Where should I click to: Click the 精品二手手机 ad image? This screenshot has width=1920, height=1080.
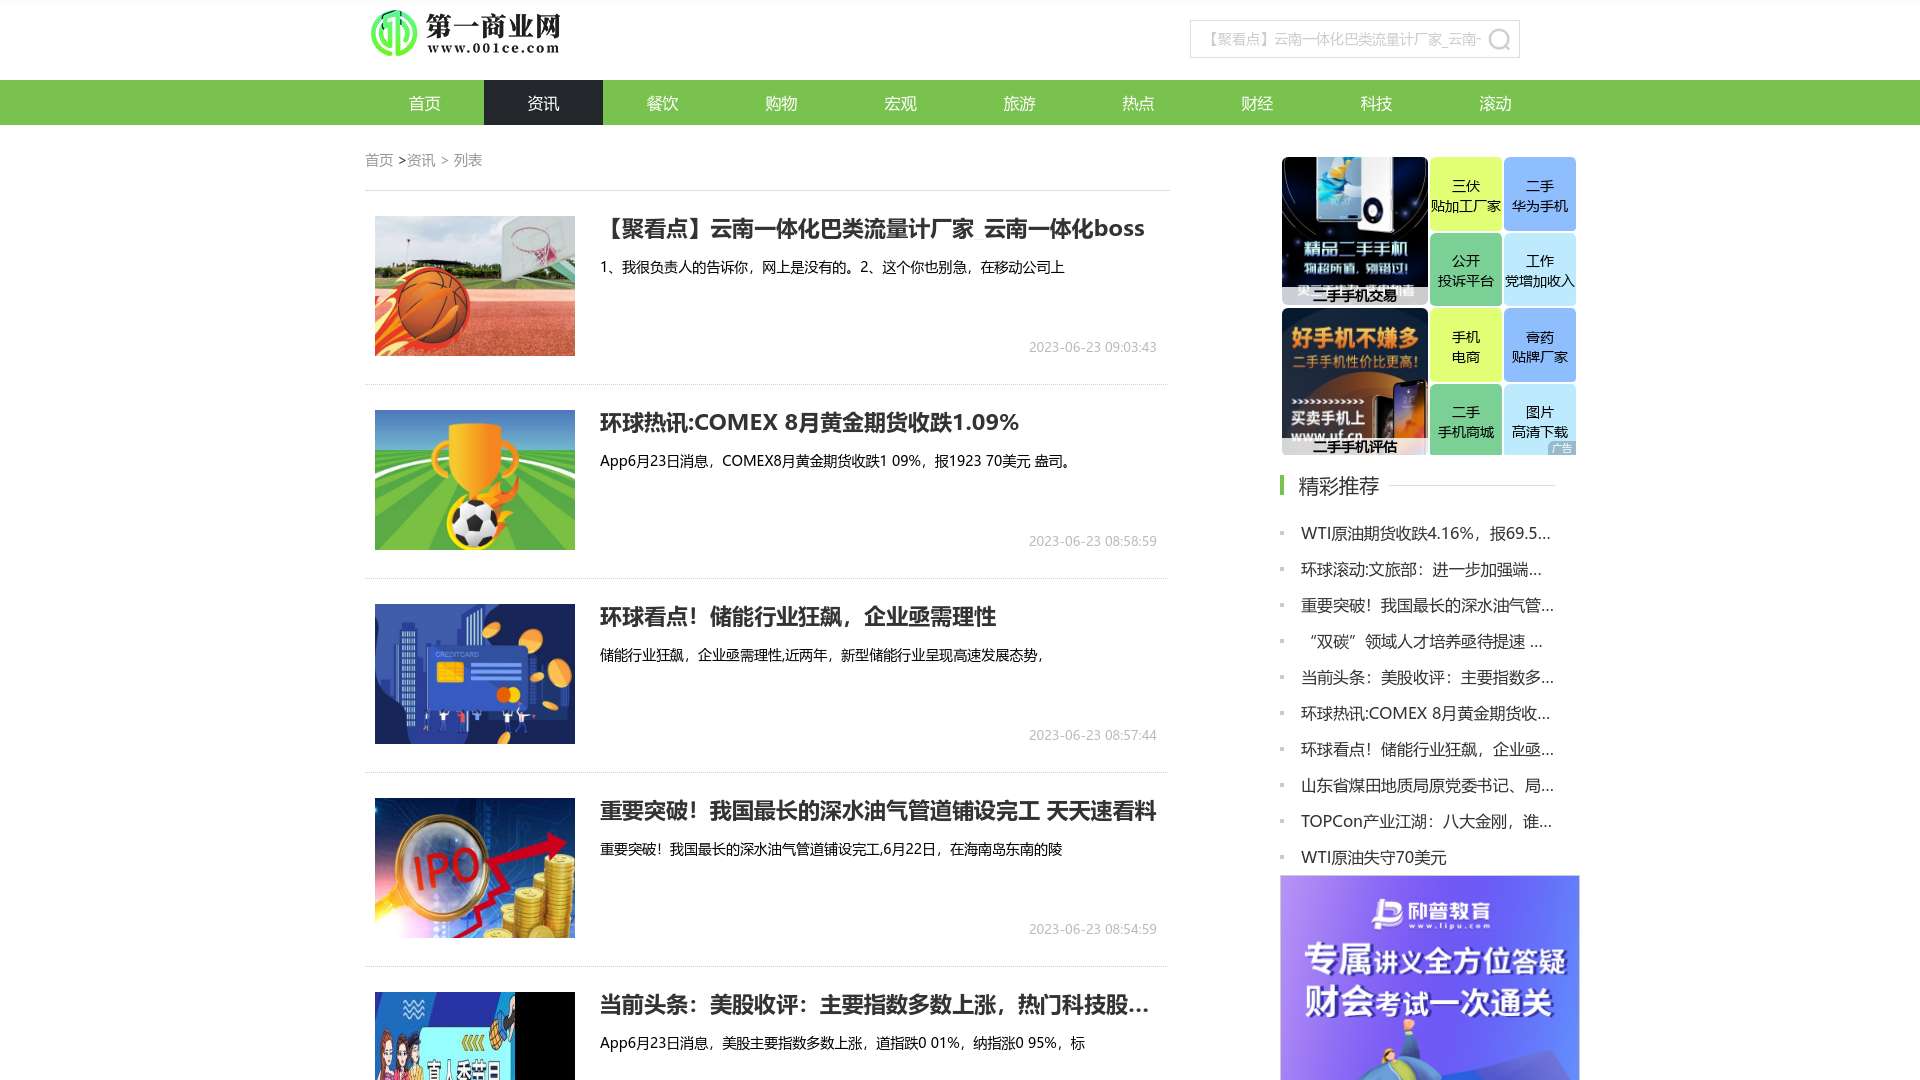pyautogui.click(x=1355, y=230)
